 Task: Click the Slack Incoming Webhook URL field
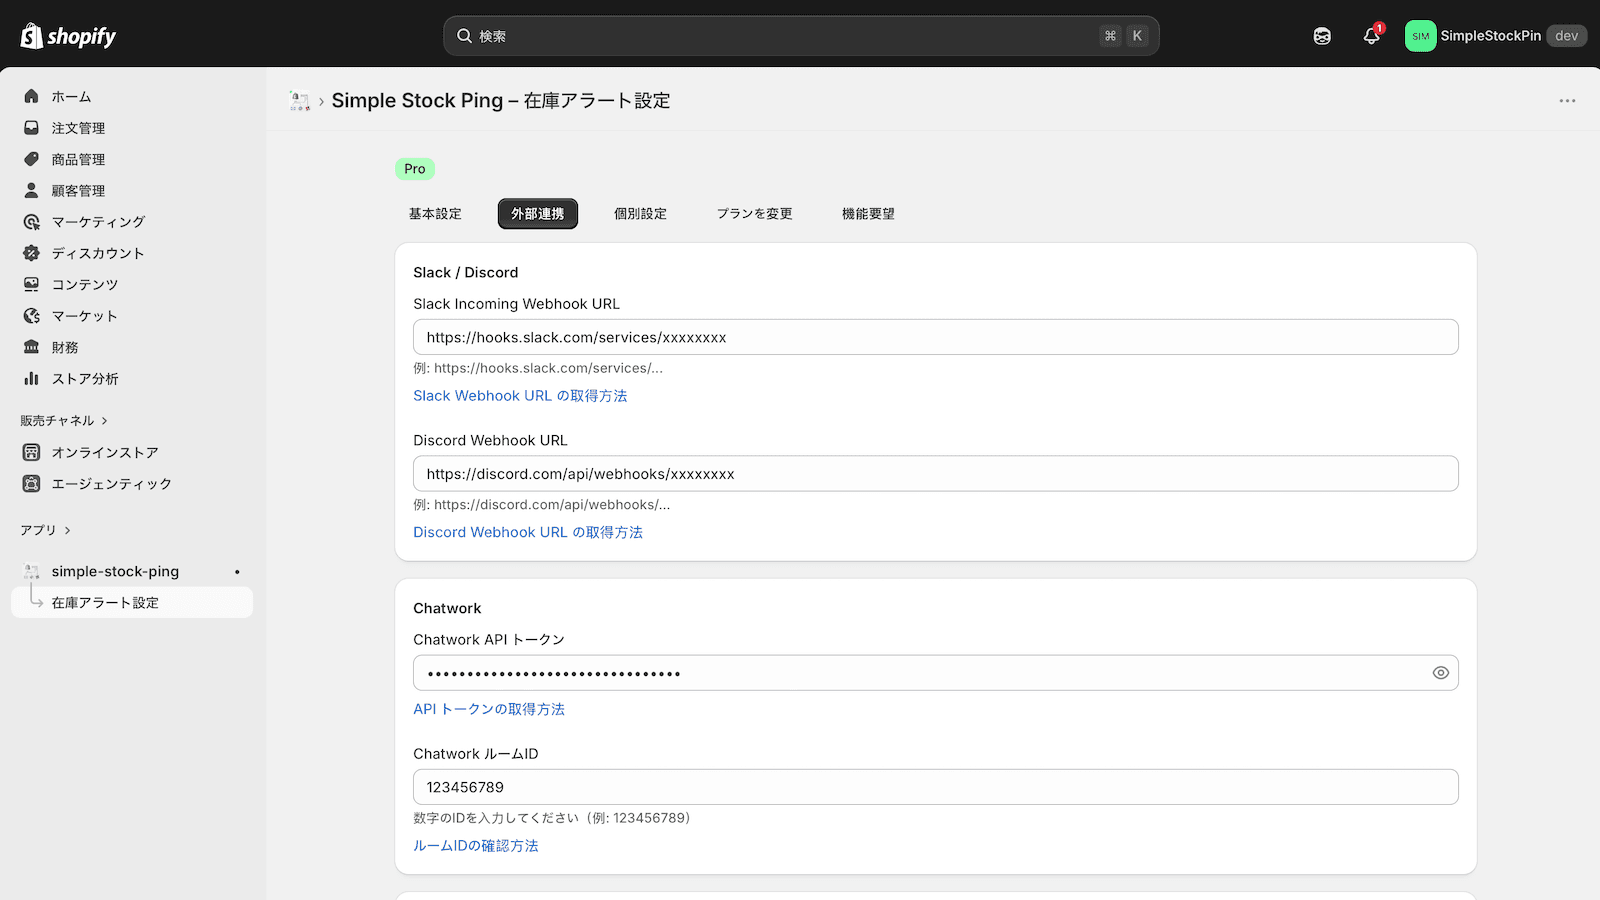(936, 337)
